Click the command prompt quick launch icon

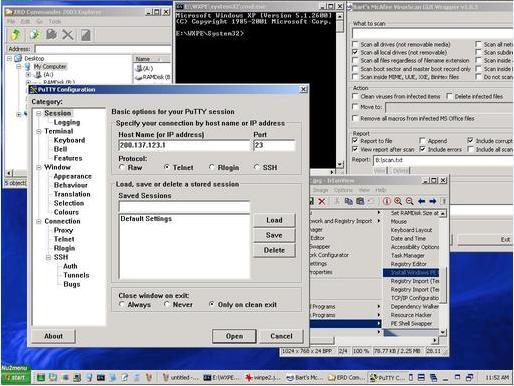(x=101, y=378)
